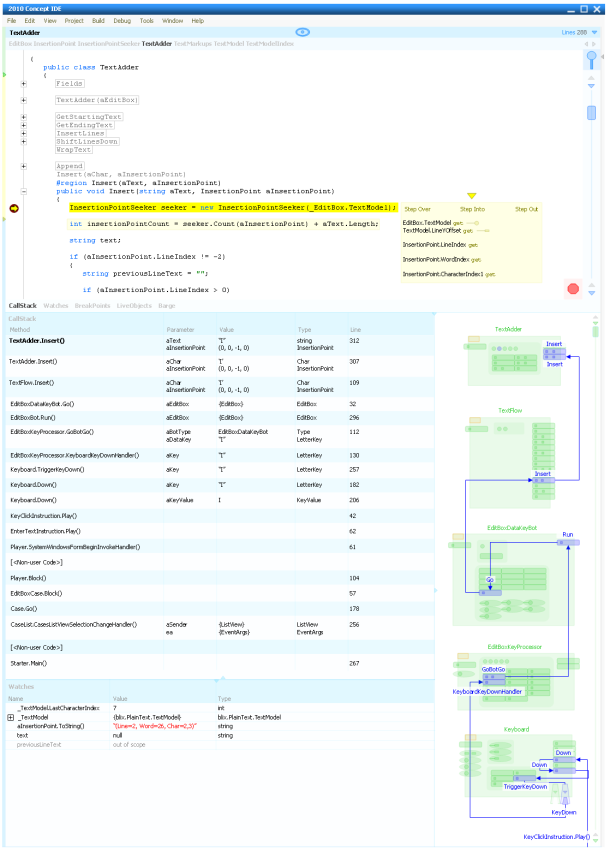Click the get link of InsertionPoint.LineIndex

[x=473, y=245]
